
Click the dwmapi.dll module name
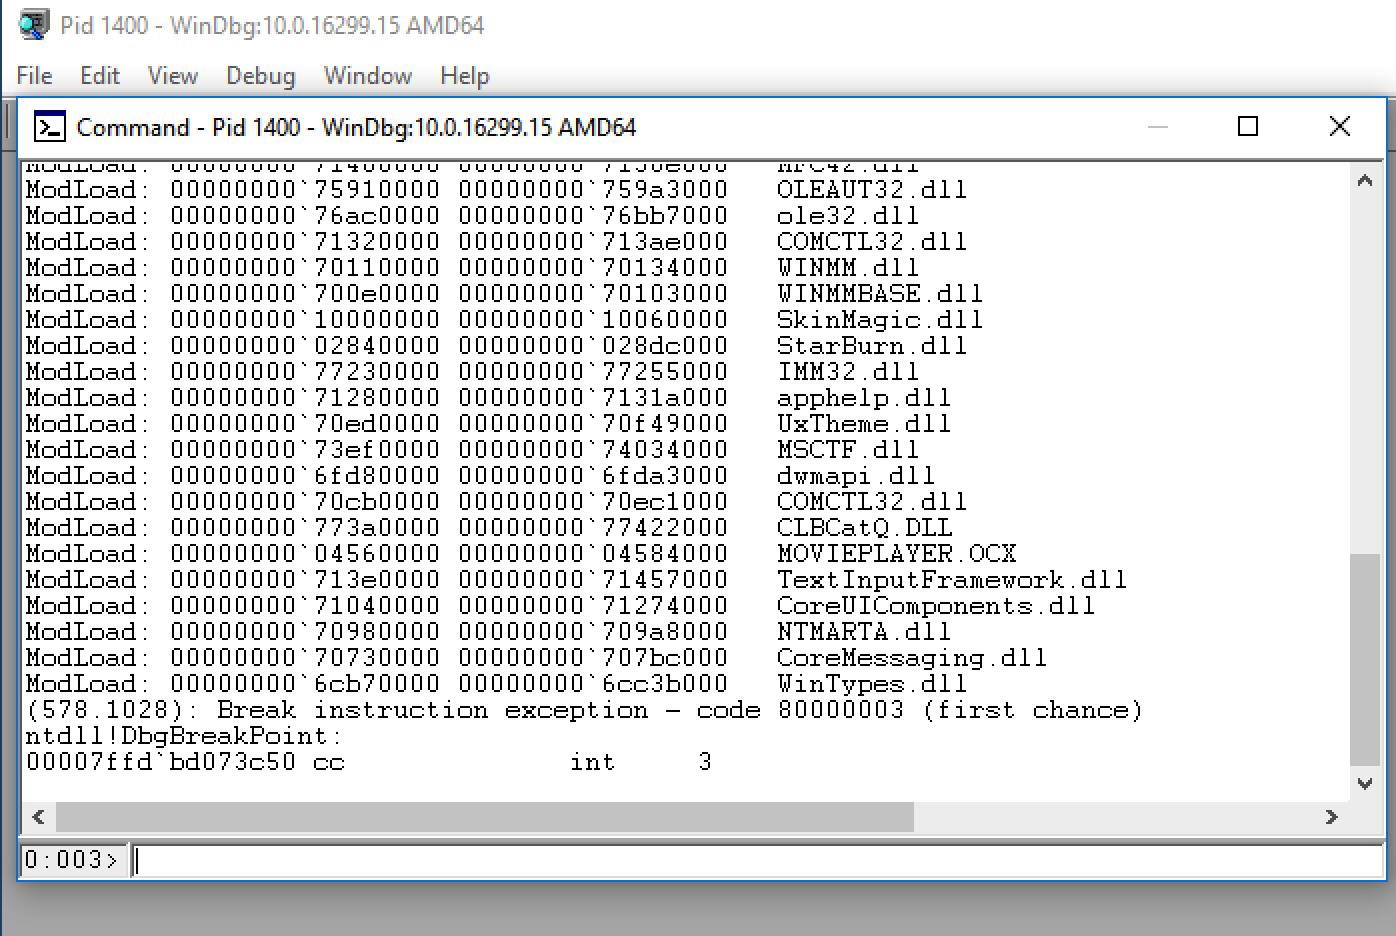tap(856, 476)
